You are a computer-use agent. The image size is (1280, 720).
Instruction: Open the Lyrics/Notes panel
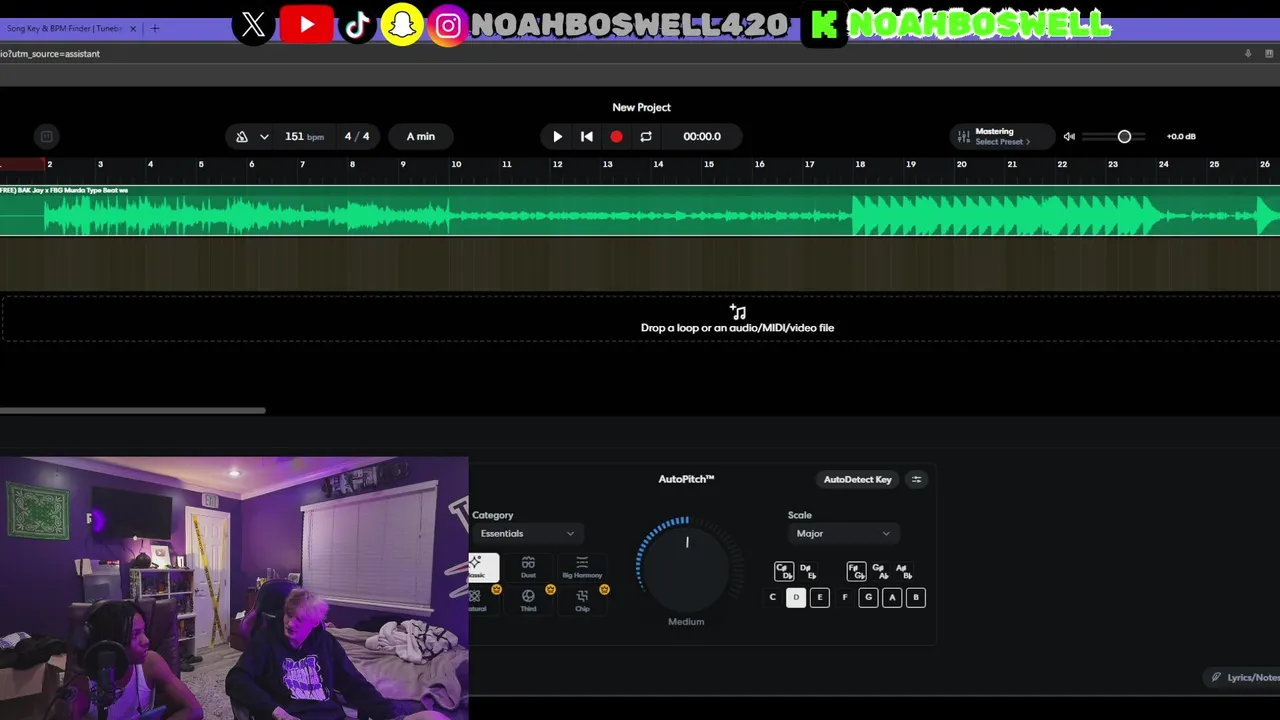point(1241,677)
